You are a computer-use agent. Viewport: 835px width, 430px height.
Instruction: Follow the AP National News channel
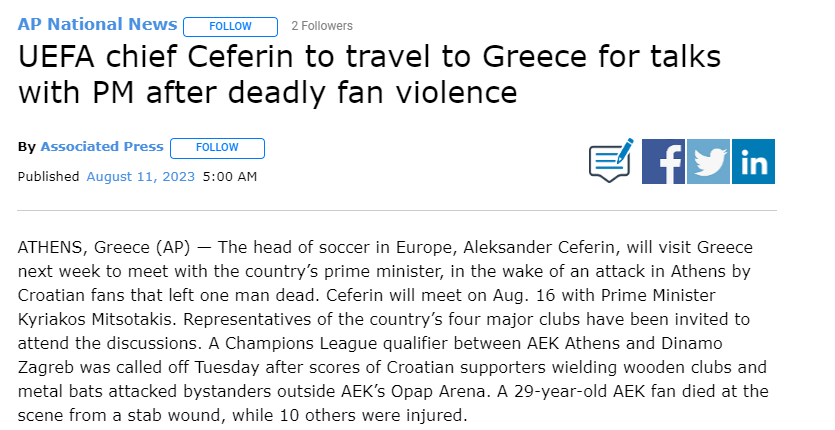231,26
